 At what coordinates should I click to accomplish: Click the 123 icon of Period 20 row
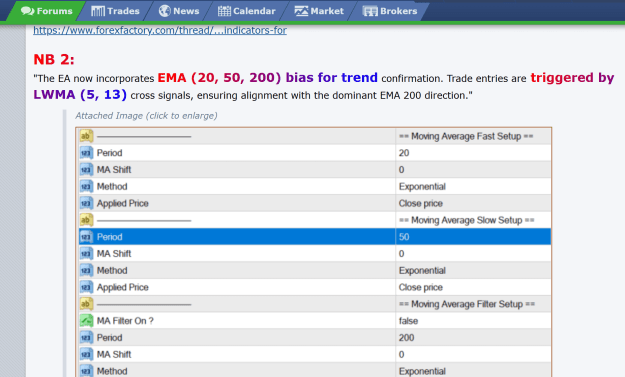[86, 153]
